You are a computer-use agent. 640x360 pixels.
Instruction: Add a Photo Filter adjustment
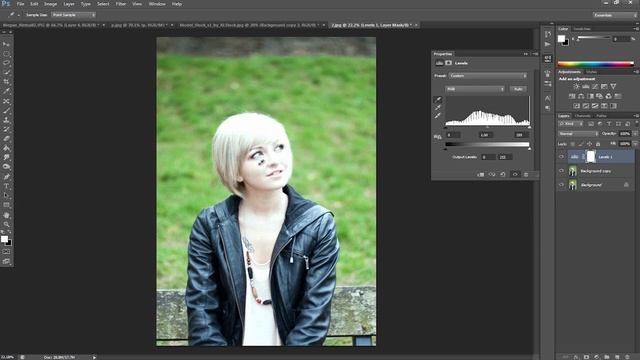tap(599, 96)
